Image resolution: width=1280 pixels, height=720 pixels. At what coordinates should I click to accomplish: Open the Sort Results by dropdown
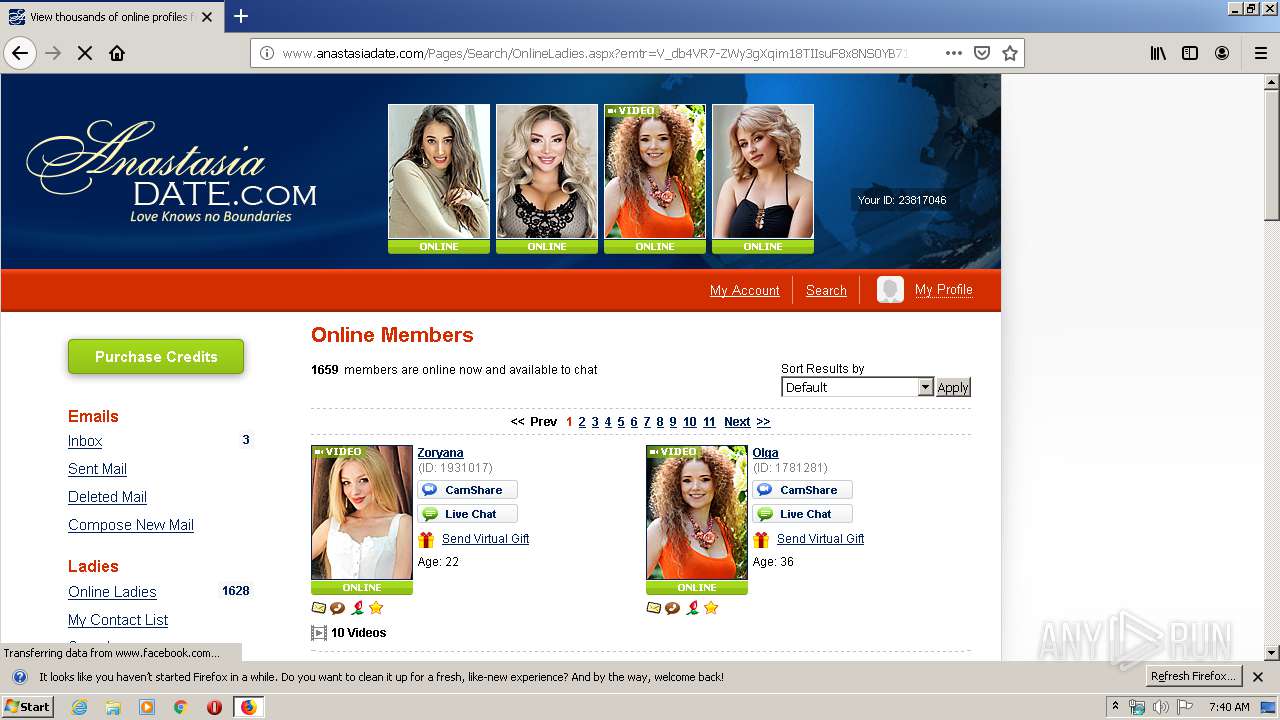pyautogui.click(x=857, y=387)
